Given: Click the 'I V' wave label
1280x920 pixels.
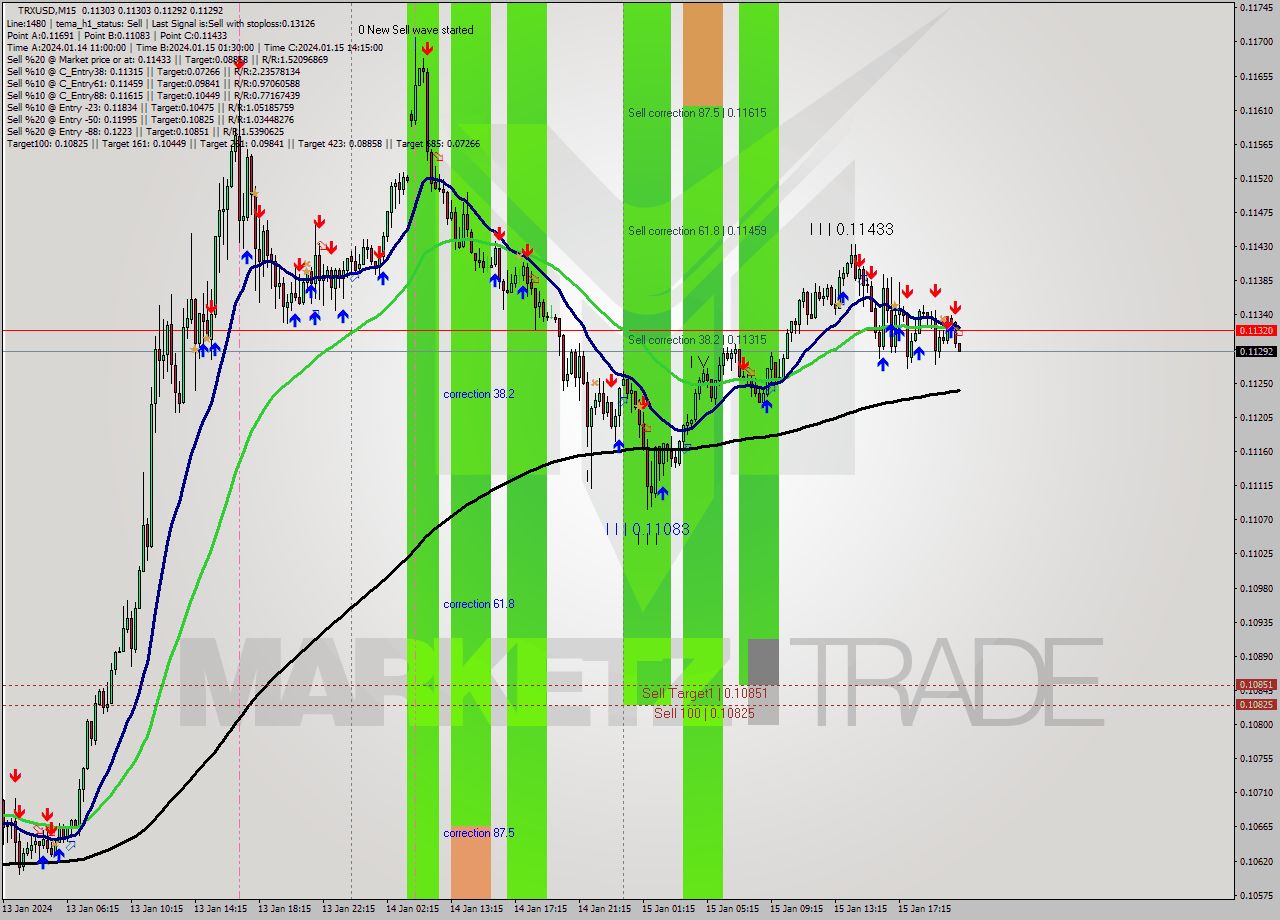Looking at the screenshot, I should tap(699, 361).
